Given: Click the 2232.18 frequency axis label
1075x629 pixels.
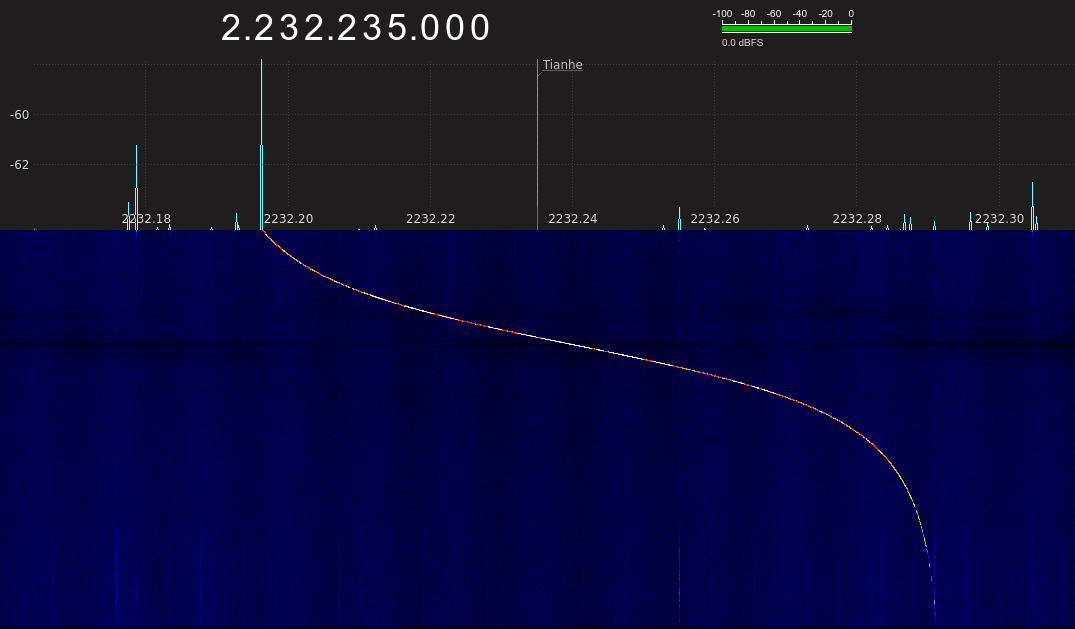Looking at the screenshot, I should (x=146, y=218).
